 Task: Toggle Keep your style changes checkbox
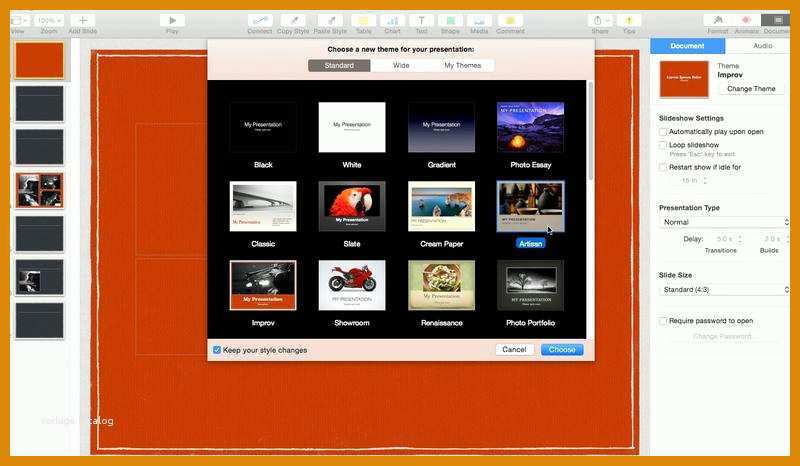(217, 350)
